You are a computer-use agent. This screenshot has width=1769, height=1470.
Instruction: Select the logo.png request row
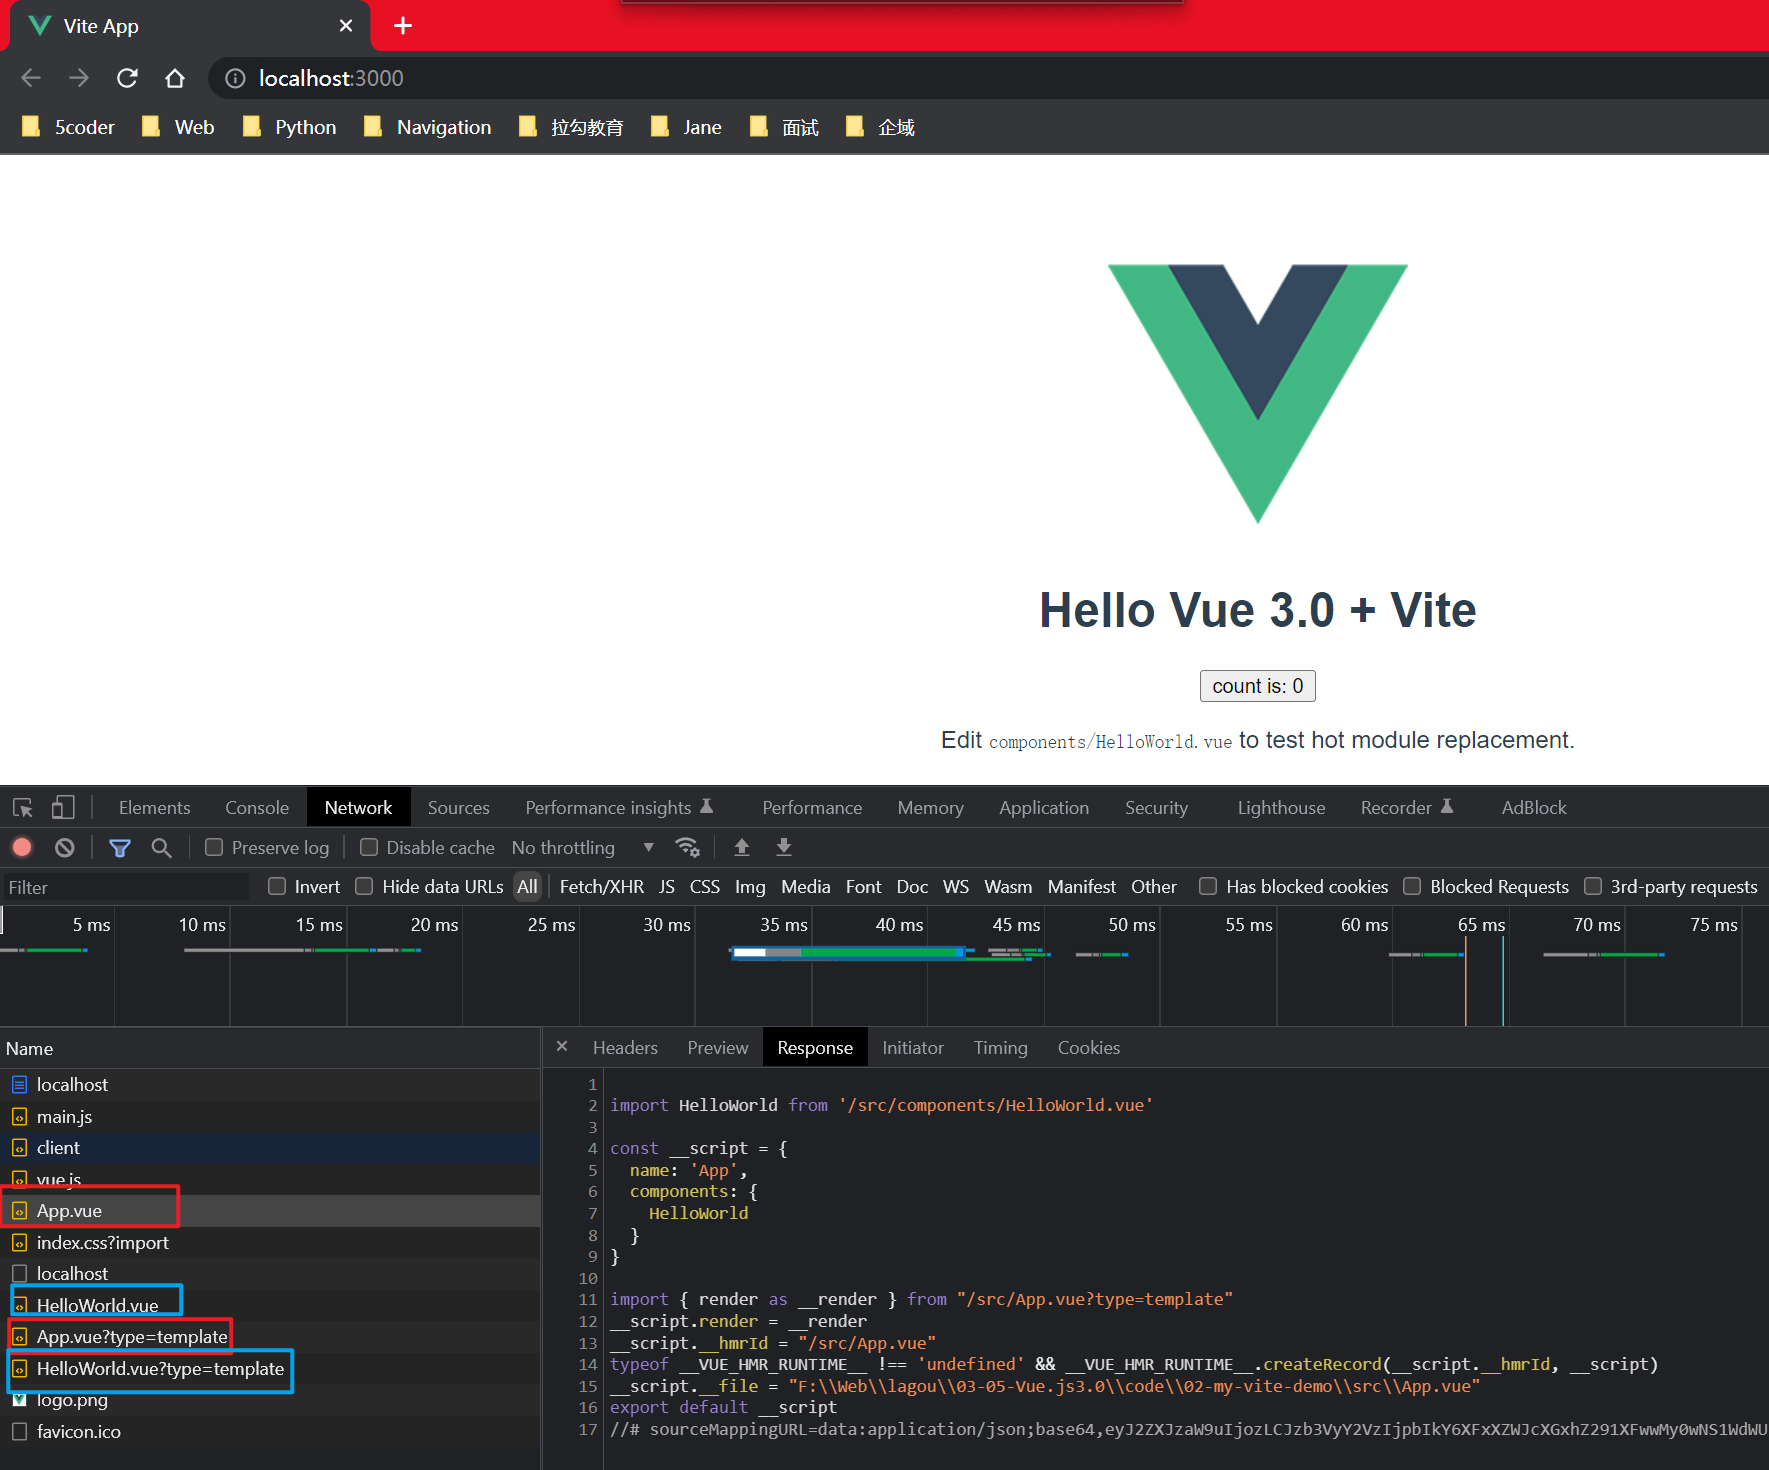coord(270,1400)
